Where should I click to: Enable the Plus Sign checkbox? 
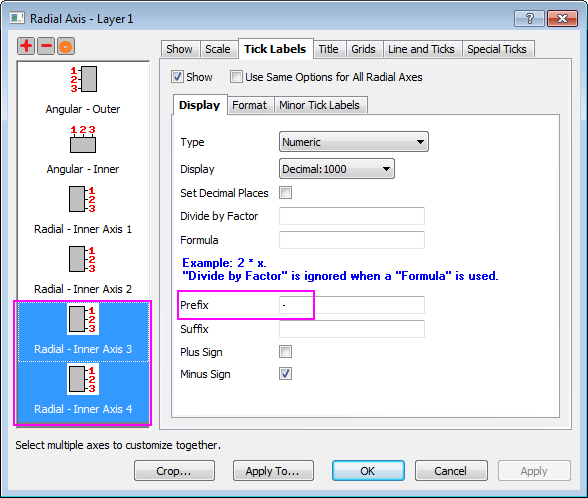285,352
